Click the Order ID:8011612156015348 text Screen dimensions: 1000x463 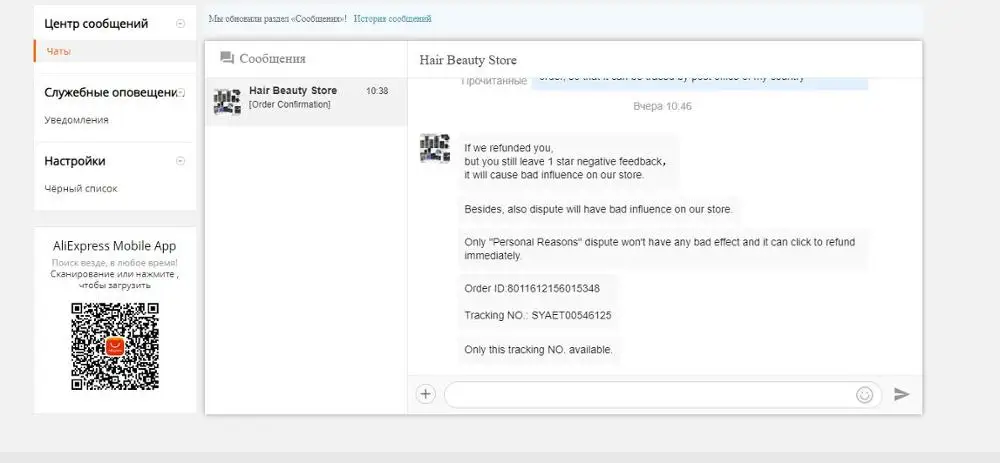[x=532, y=288]
